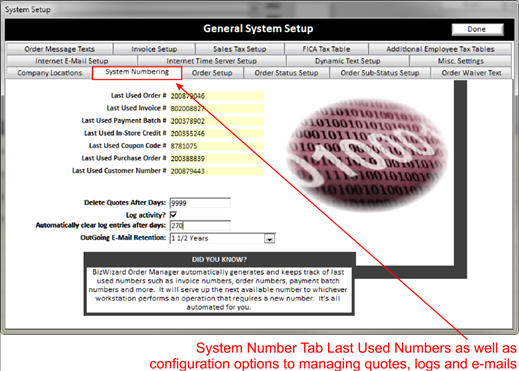Toggle the Log activity checkbox
This screenshot has width=519, height=371.
(x=173, y=215)
